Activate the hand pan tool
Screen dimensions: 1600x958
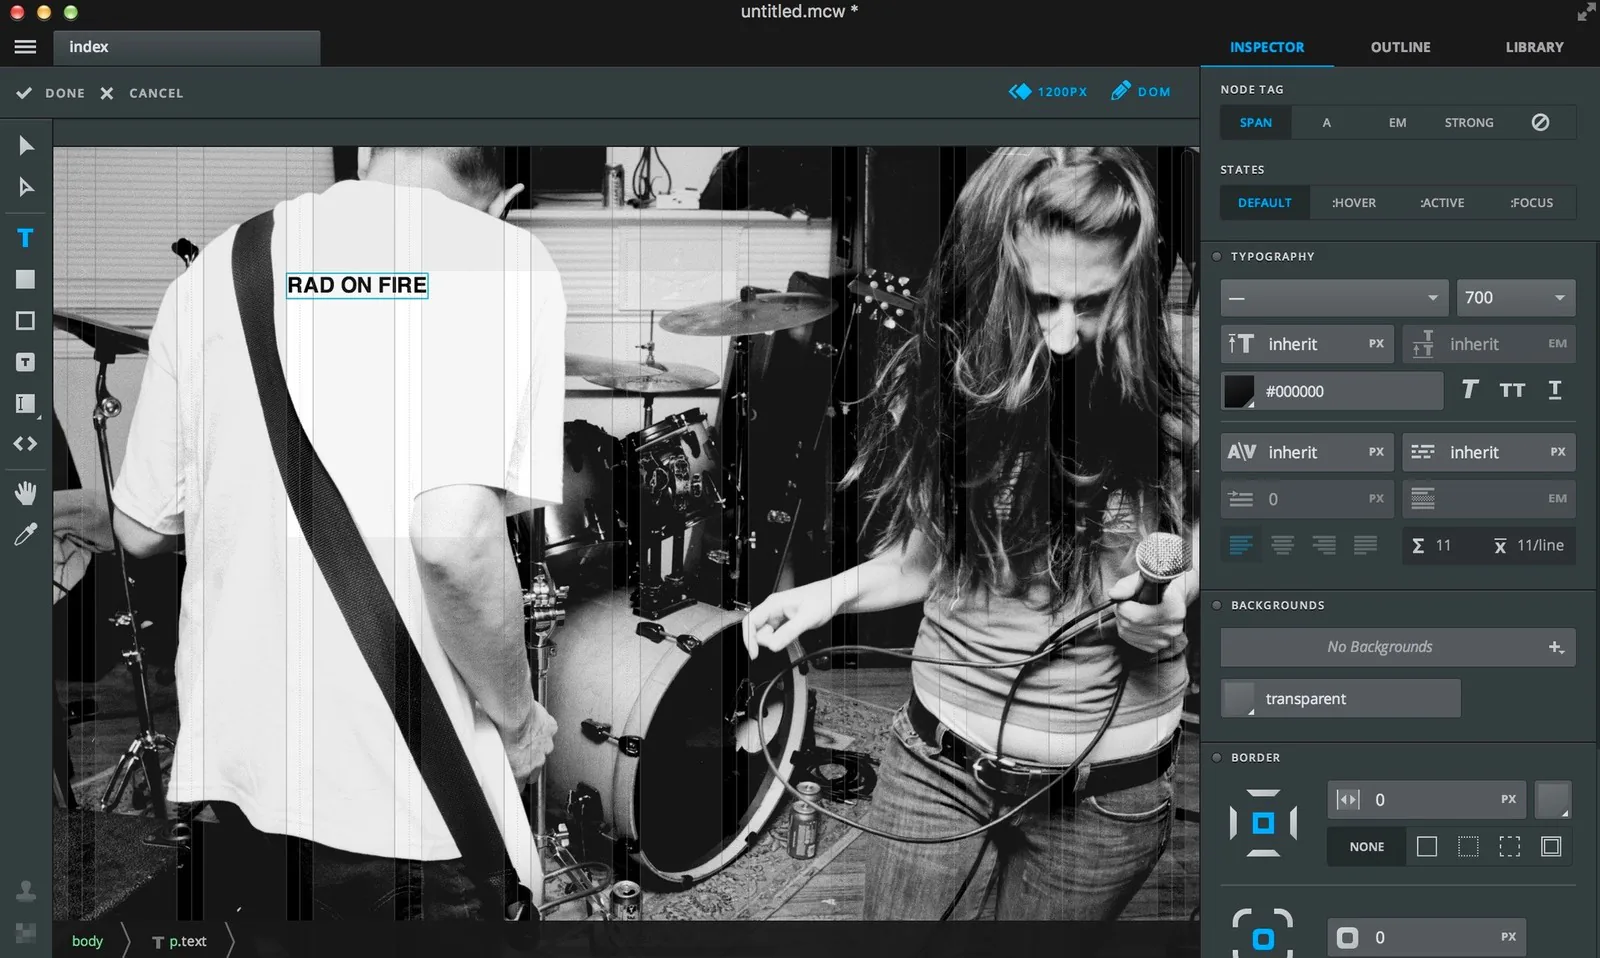point(26,492)
